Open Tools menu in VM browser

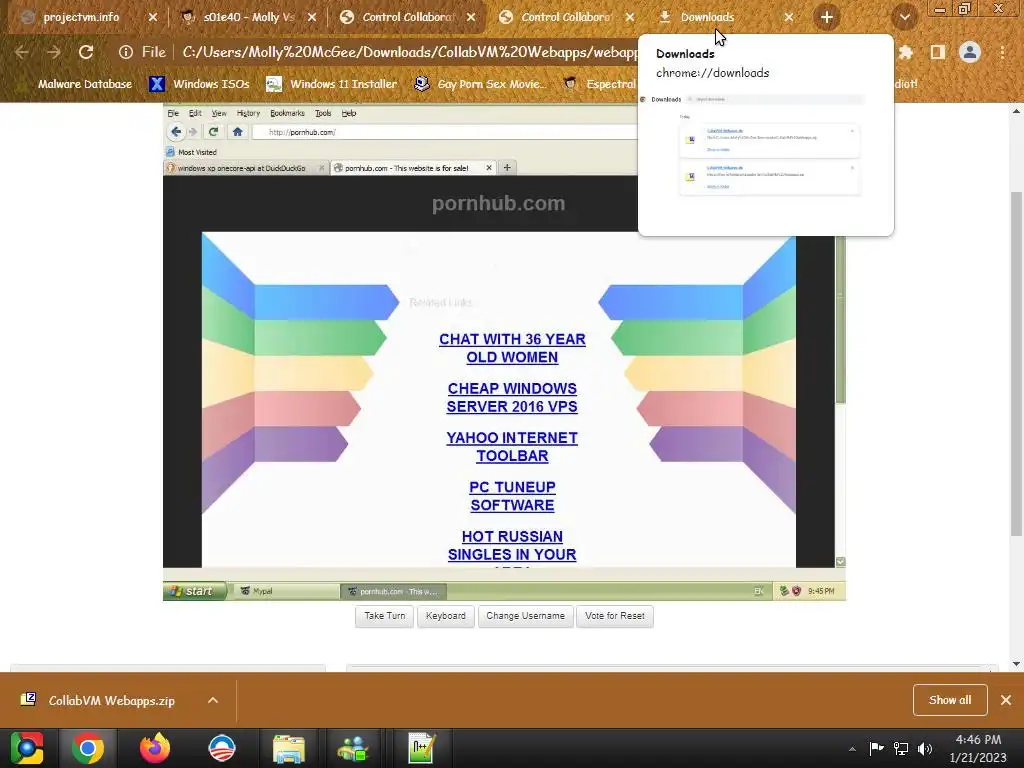click(x=323, y=113)
